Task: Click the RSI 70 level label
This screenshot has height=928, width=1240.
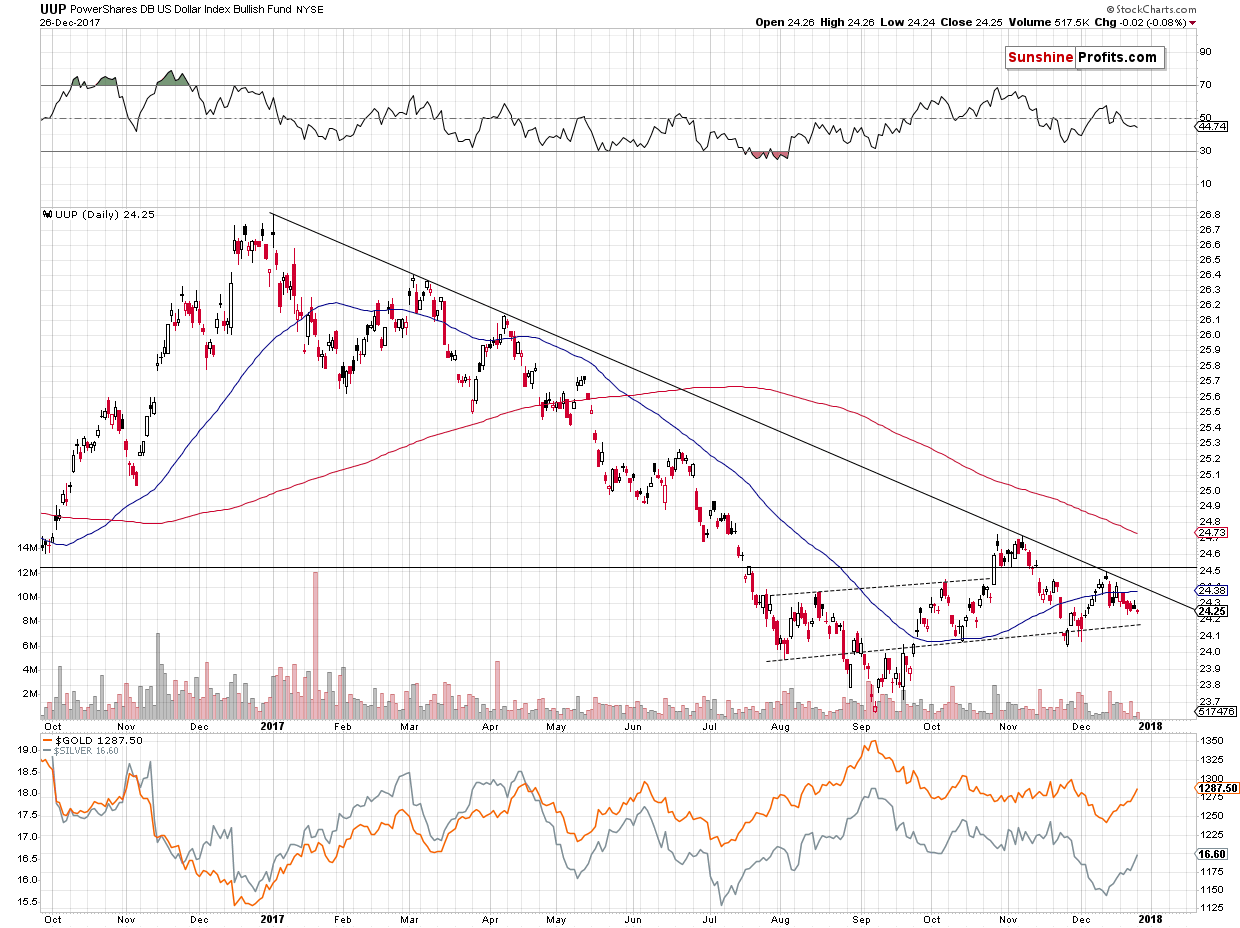Action: click(x=1205, y=85)
